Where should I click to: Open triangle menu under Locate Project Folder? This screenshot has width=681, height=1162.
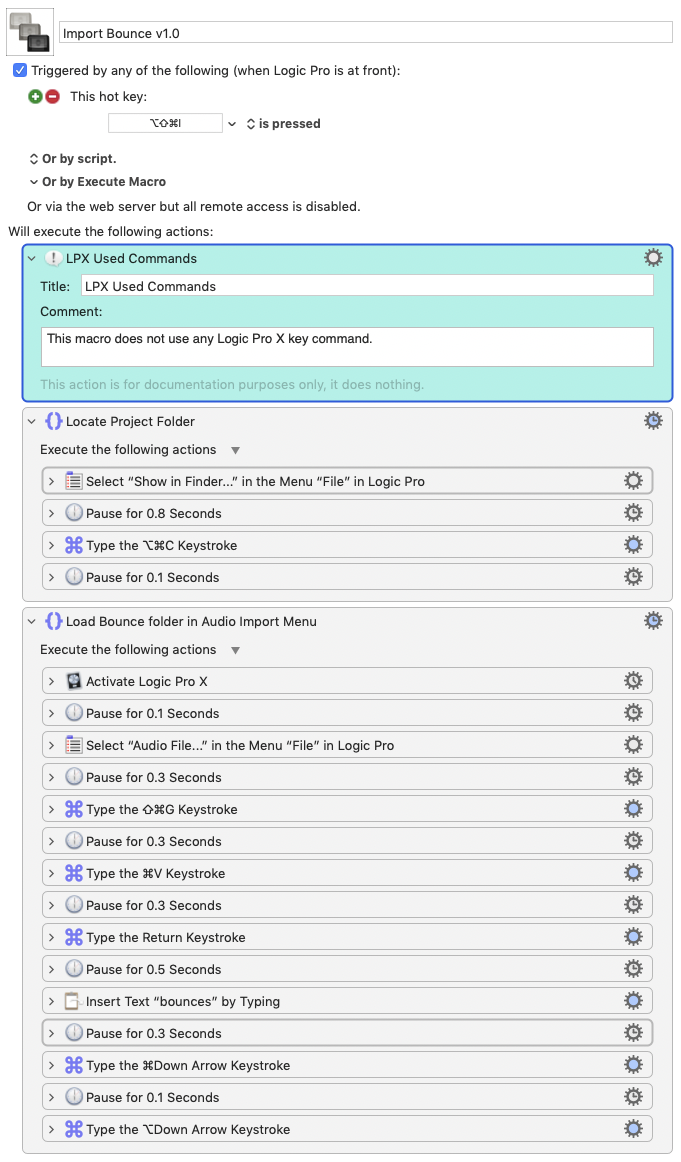tap(235, 451)
